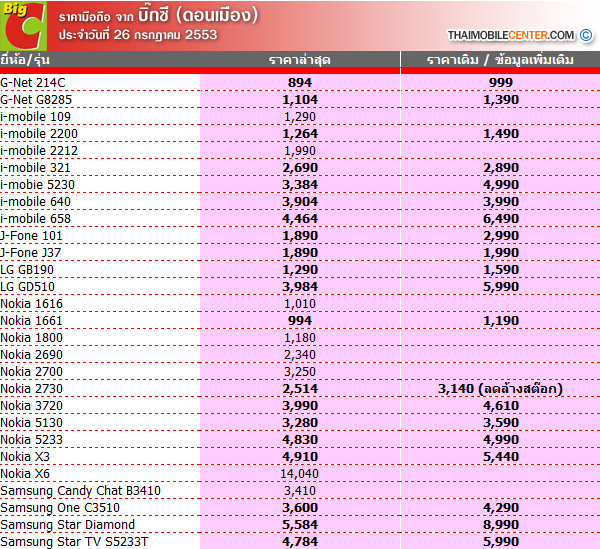The image size is (600, 549).
Task: Click the THAIMOBILECENTER.COM text
Action: point(511,36)
